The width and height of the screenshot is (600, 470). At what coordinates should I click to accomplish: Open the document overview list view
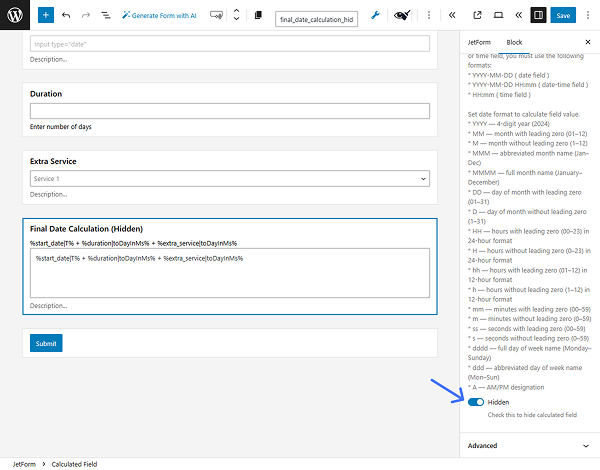click(x=106, y=15)
